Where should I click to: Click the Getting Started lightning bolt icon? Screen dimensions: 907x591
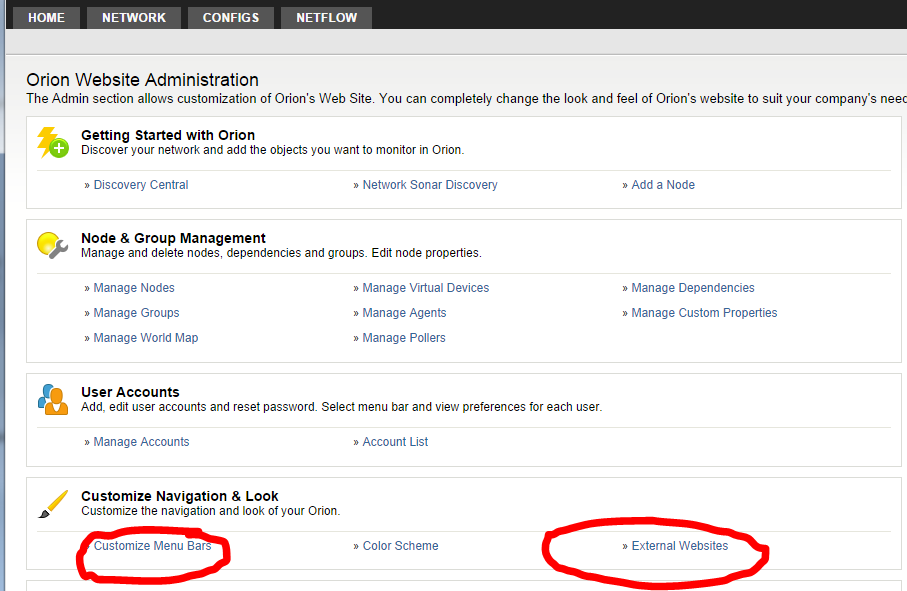click(53, 142)
